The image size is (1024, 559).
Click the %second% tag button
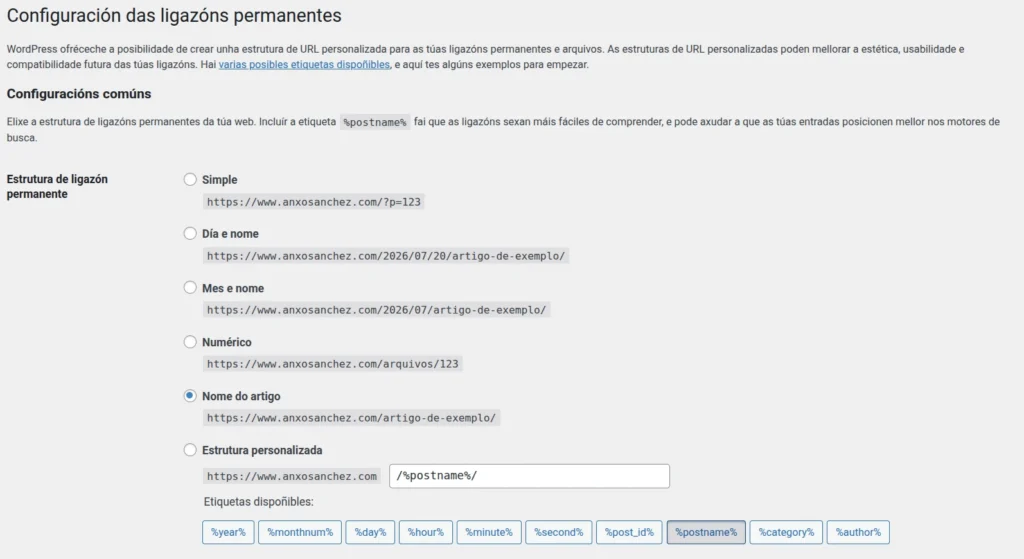[558, 532]
